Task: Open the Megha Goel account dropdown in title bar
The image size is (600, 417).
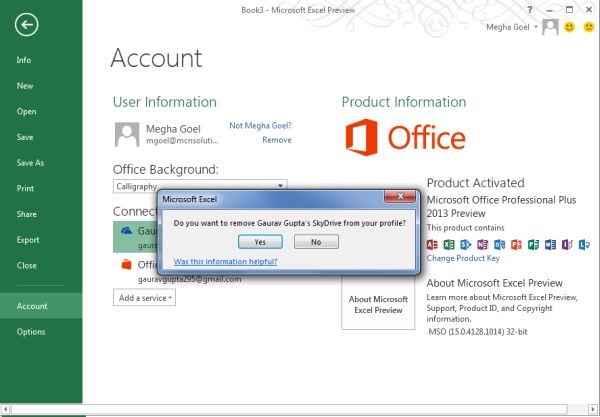Action: pos(535,27)
